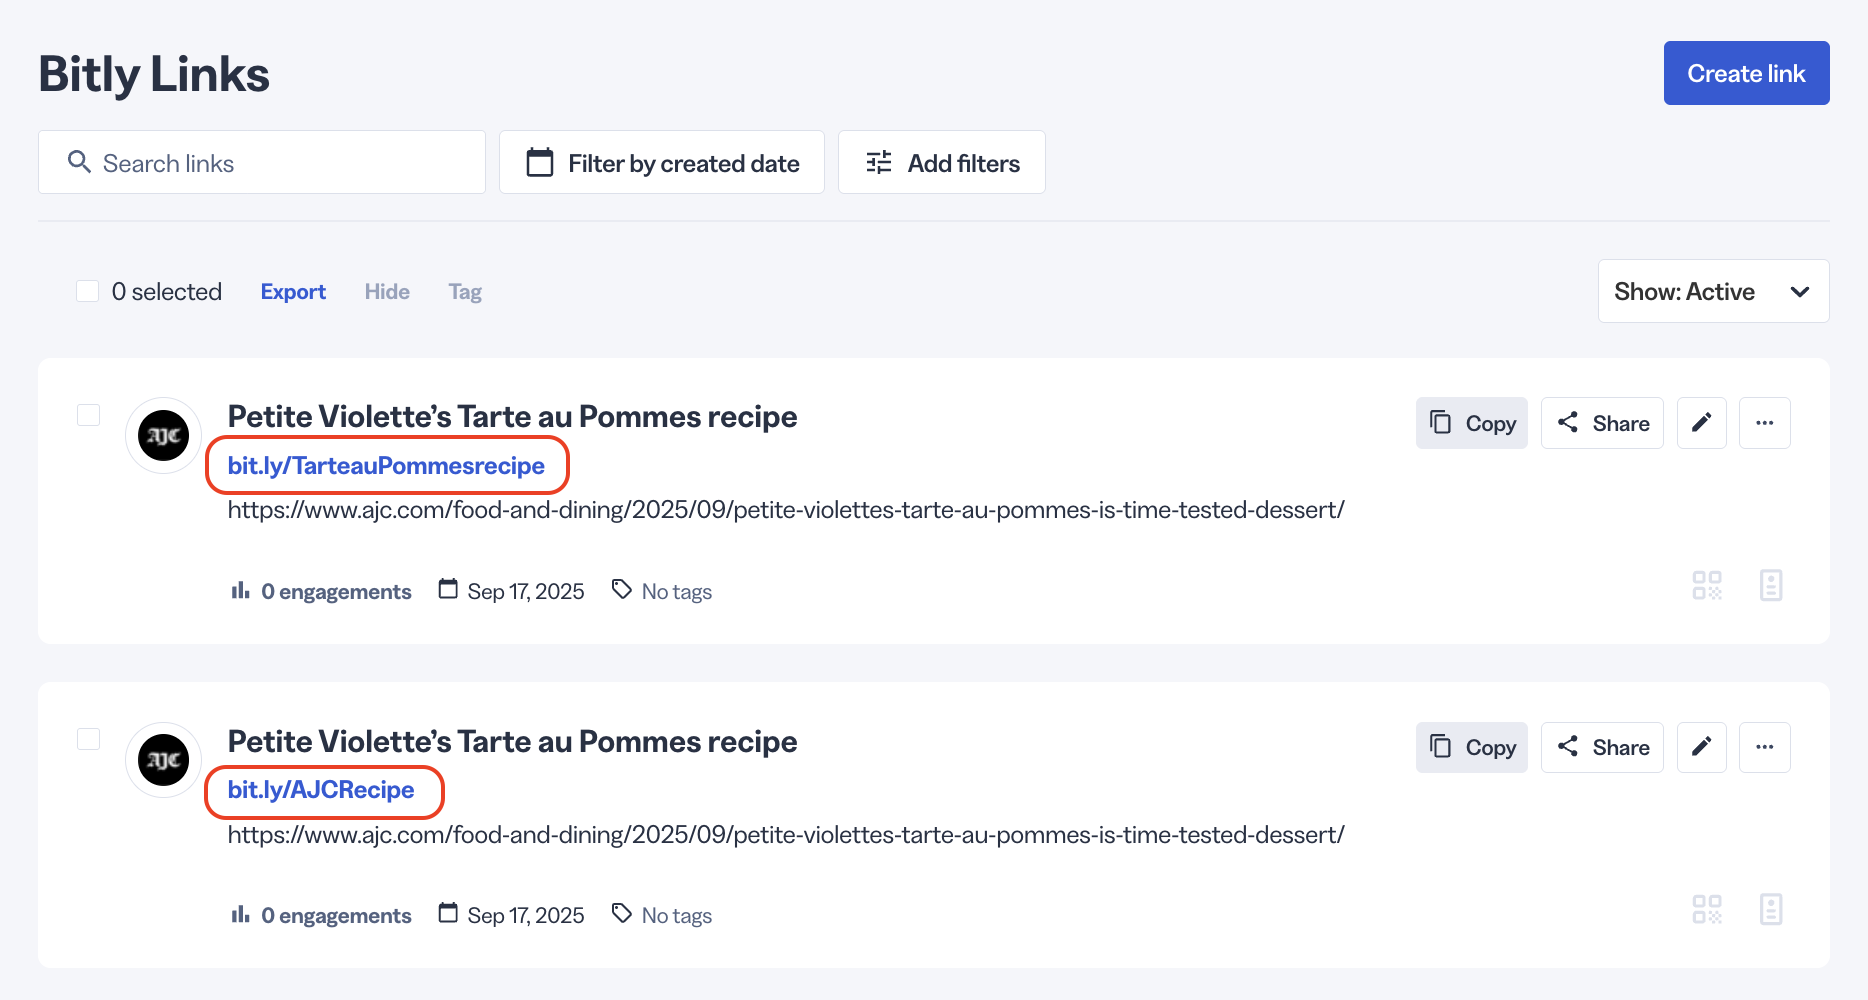Check the select-all checkbox
The width and height of the screenshot is (1868, 1000).
[x=87, y=290]
